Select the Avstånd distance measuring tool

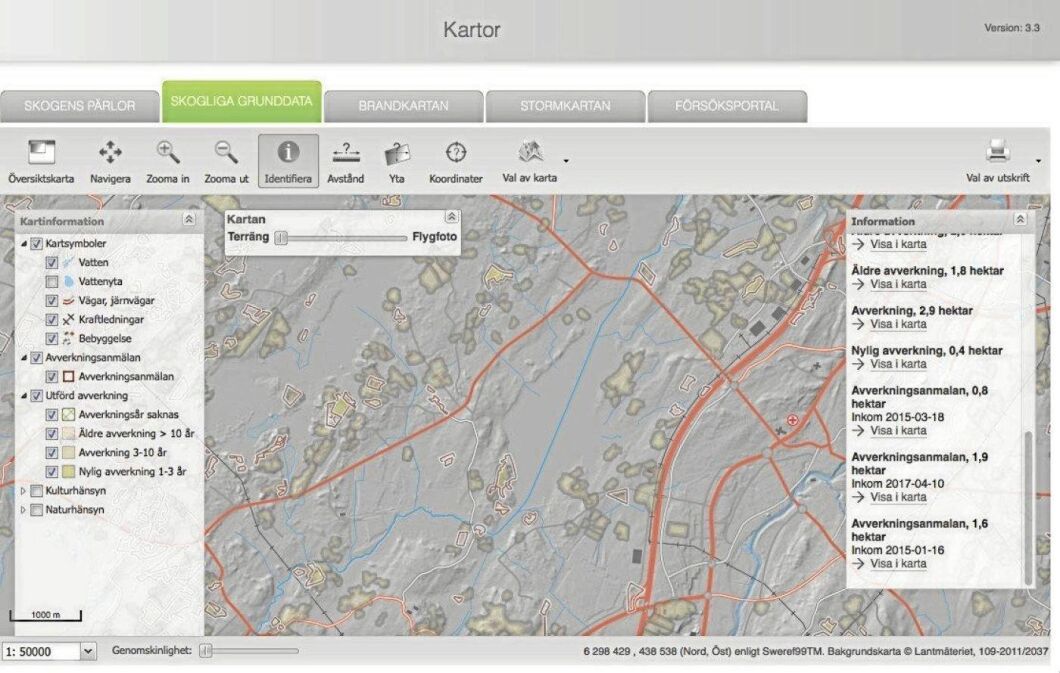[346, 153]
